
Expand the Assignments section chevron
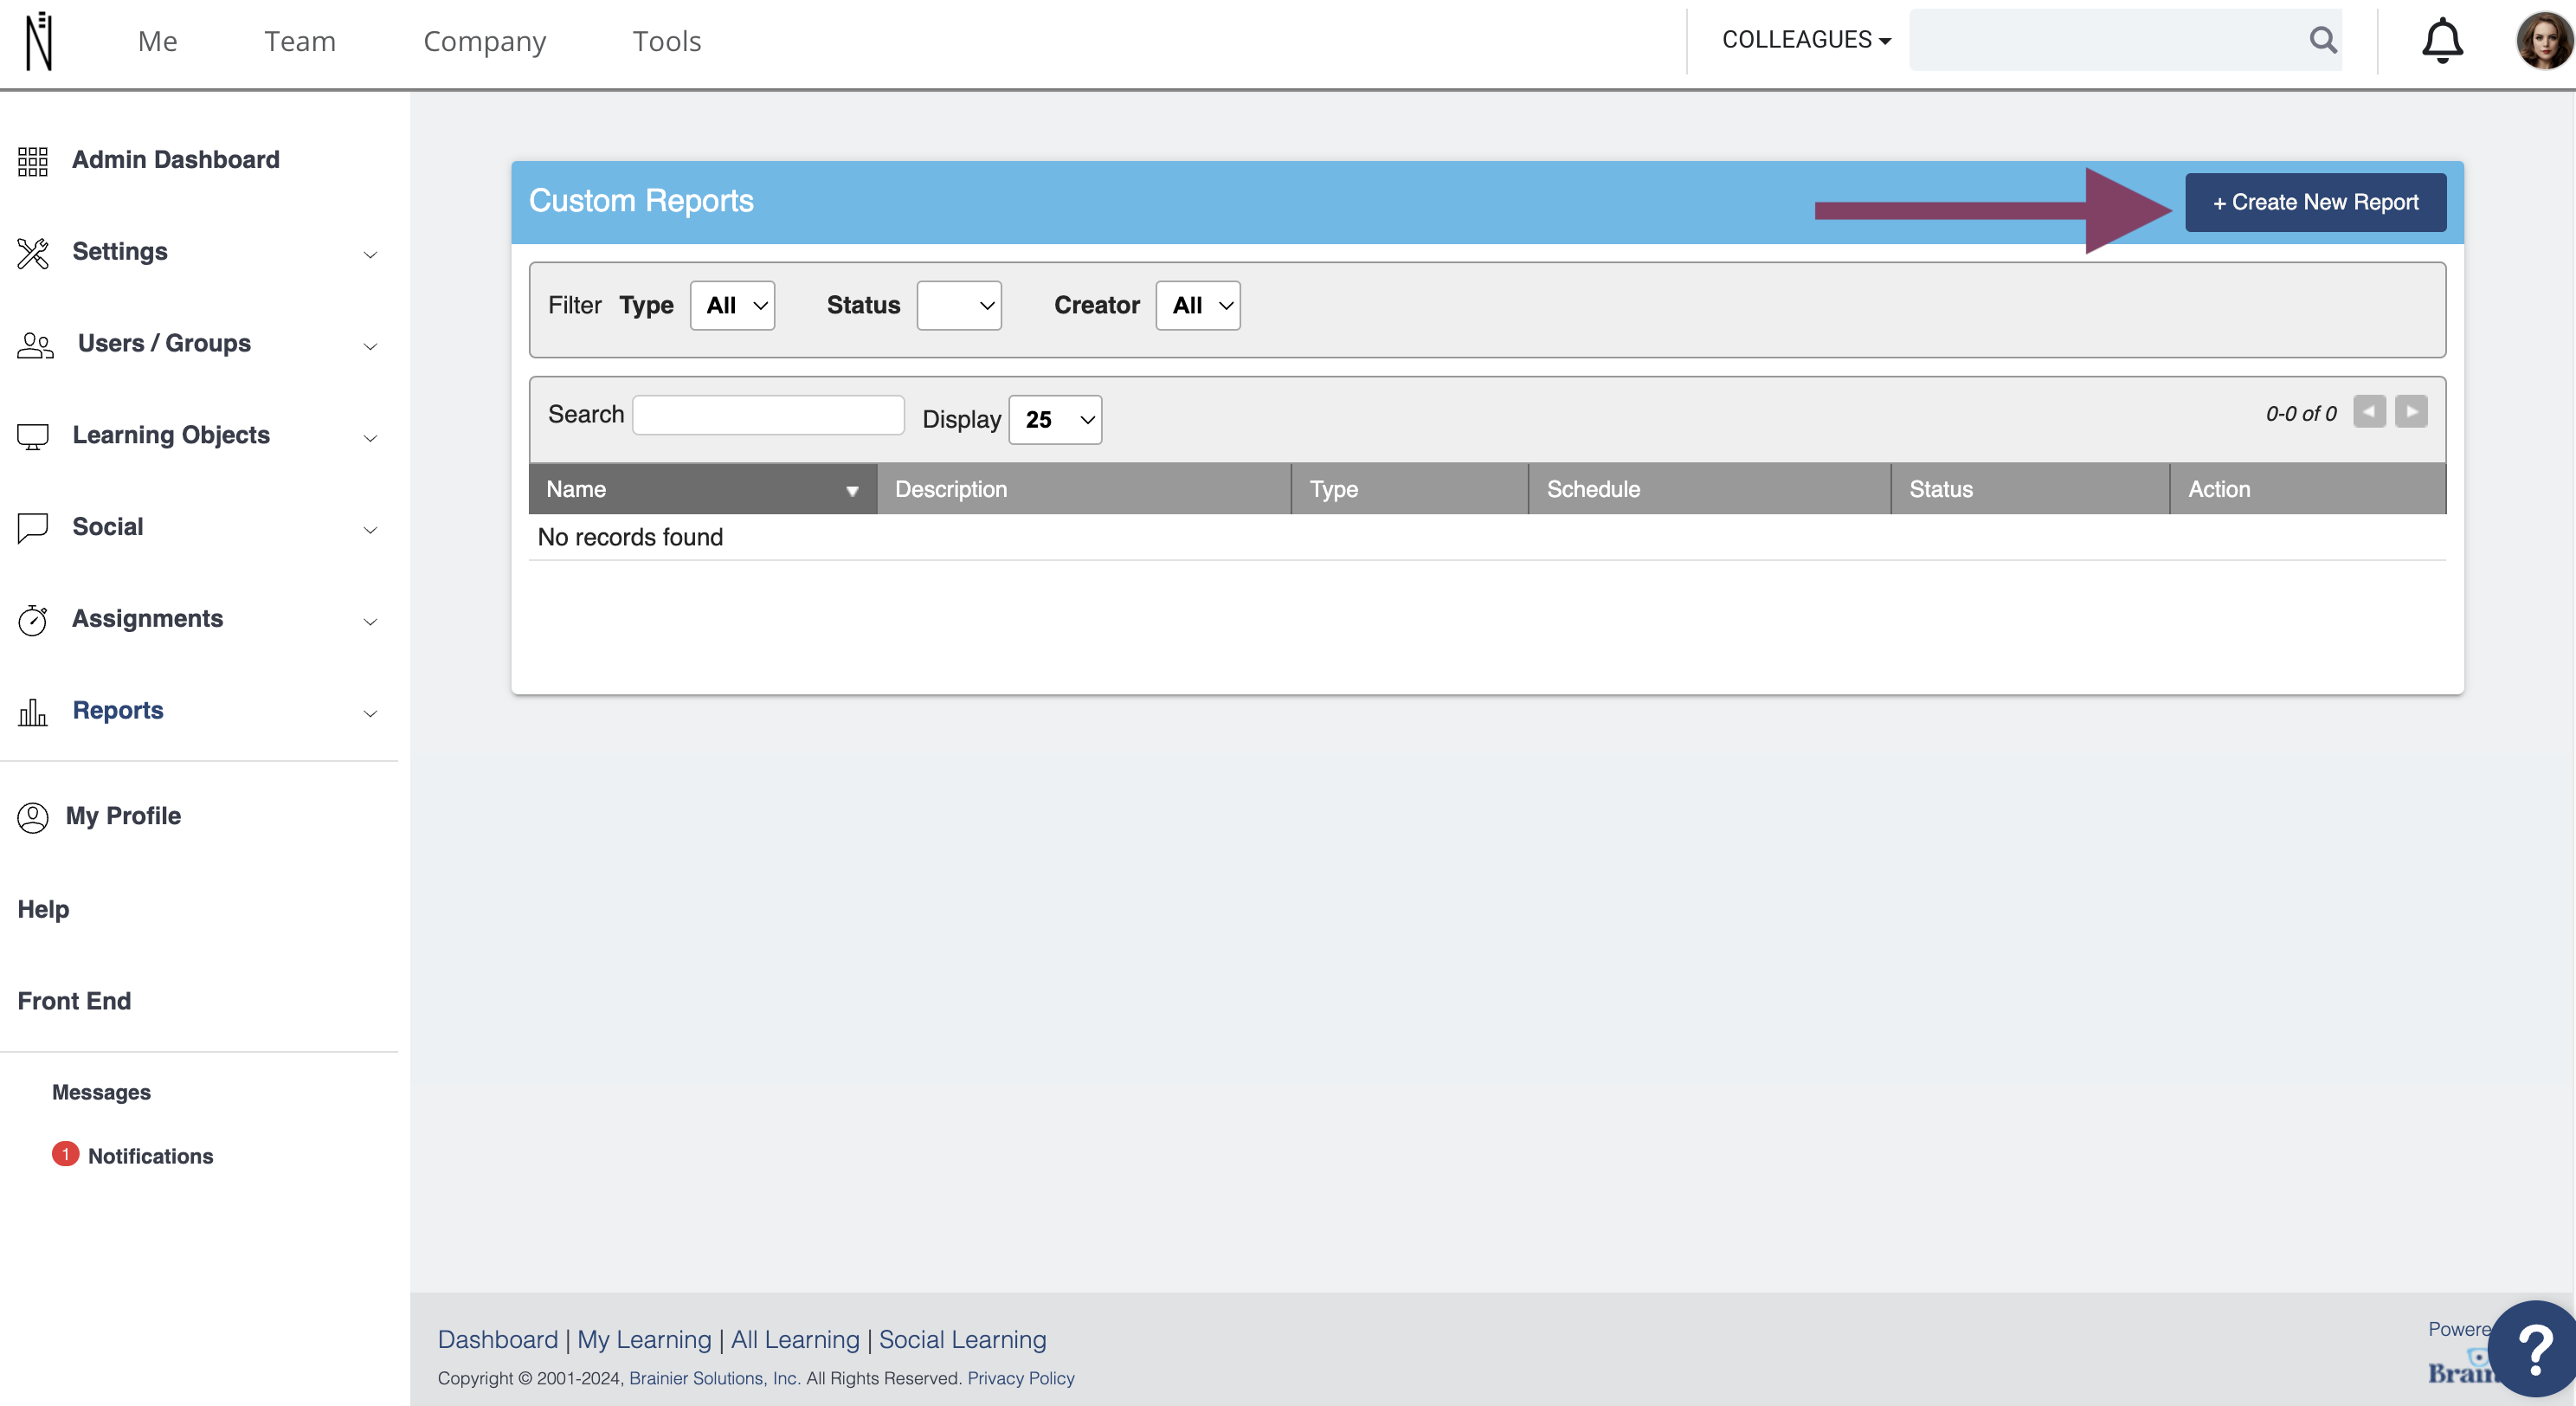pyautogui.click(x=370, y=622)
